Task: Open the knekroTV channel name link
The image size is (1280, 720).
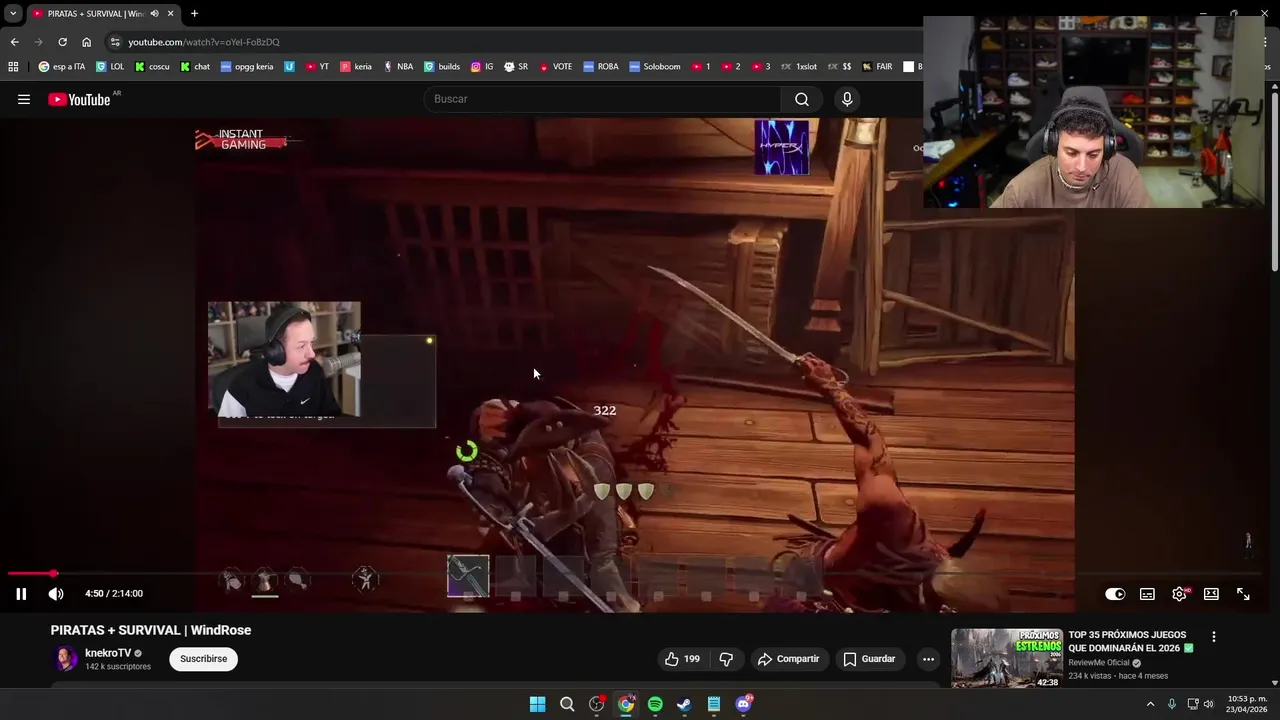Action: coord(108,653)
